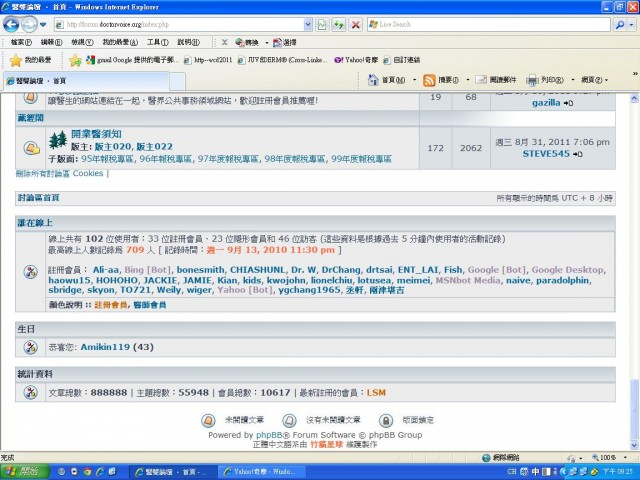The height and width of the screenshot is (480, 640).
Task: Click the newest member LSM link
Action: (376, 393)
